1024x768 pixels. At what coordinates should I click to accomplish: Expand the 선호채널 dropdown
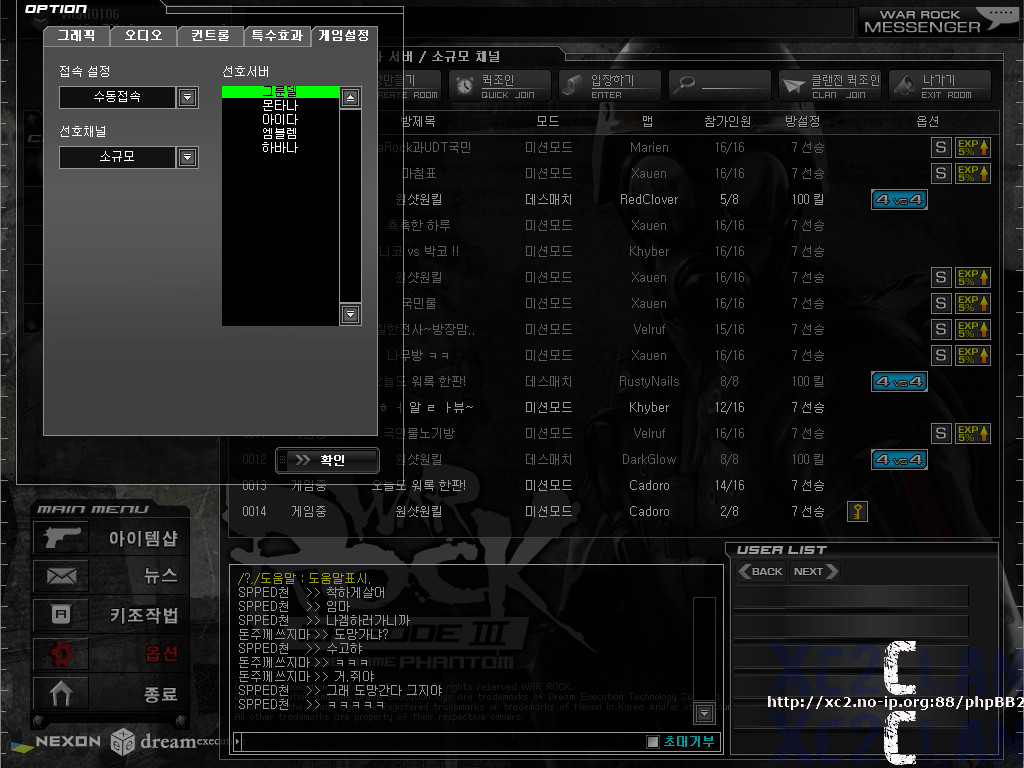[187, 157]
